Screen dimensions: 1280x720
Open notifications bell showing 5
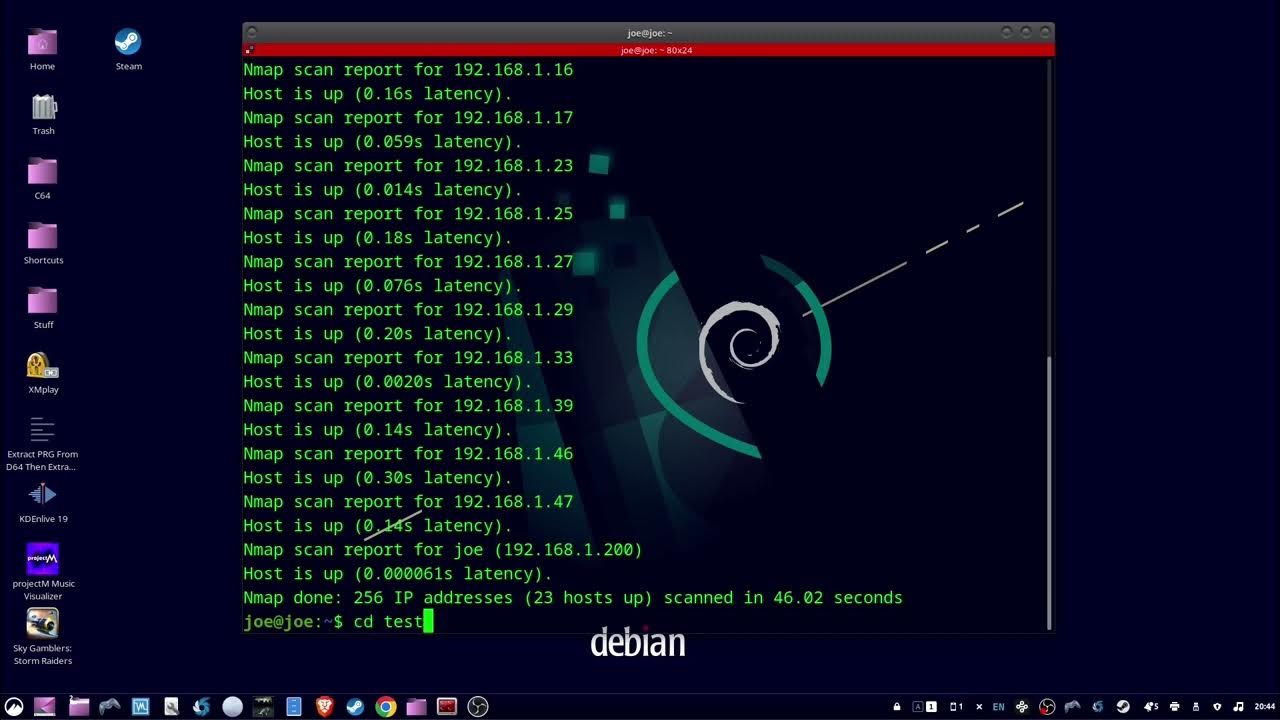tap(1150, 706)
